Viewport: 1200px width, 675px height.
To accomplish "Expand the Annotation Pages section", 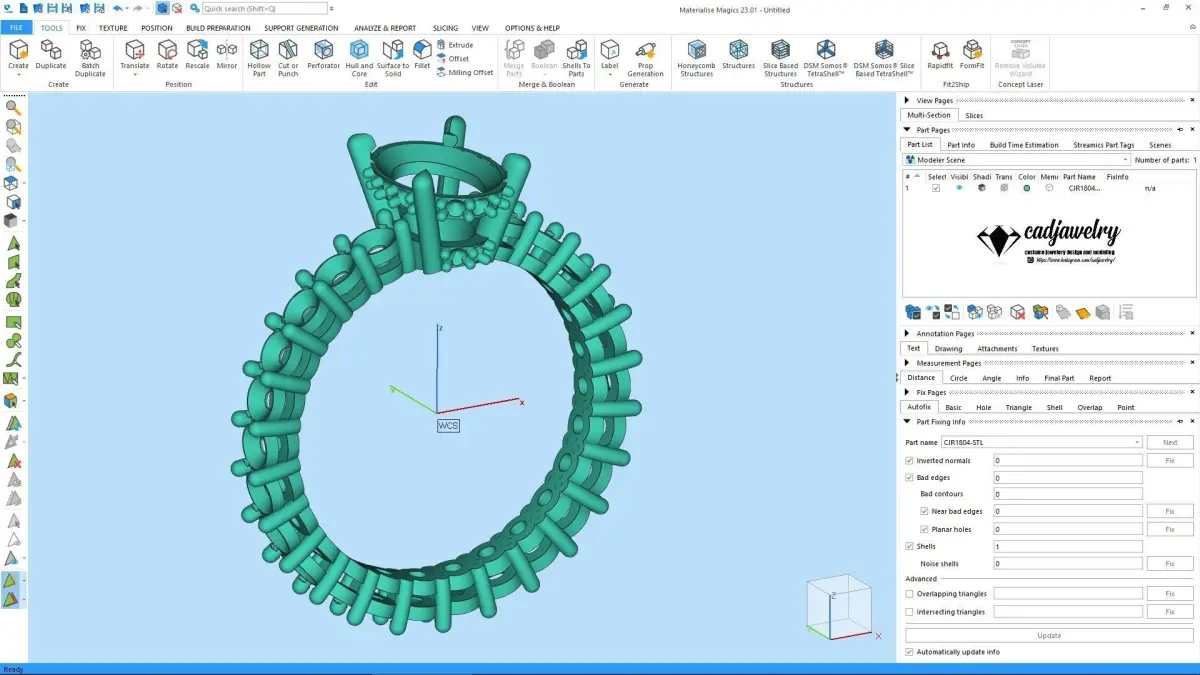I will click(x=907, y=334).
